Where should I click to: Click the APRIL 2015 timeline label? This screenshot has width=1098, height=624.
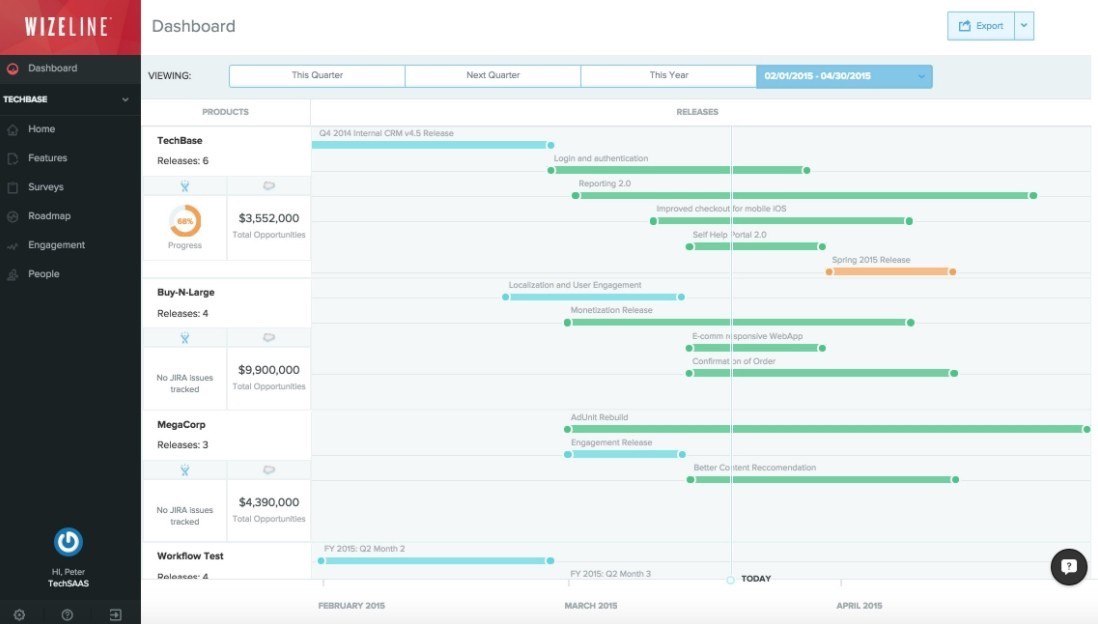tap(859, 606)
